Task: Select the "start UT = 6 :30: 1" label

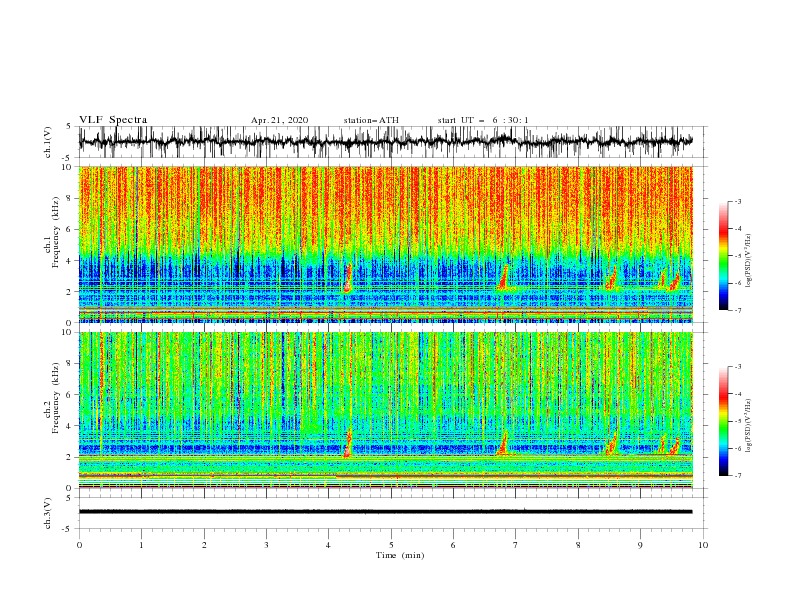Action: coord(483,120)
